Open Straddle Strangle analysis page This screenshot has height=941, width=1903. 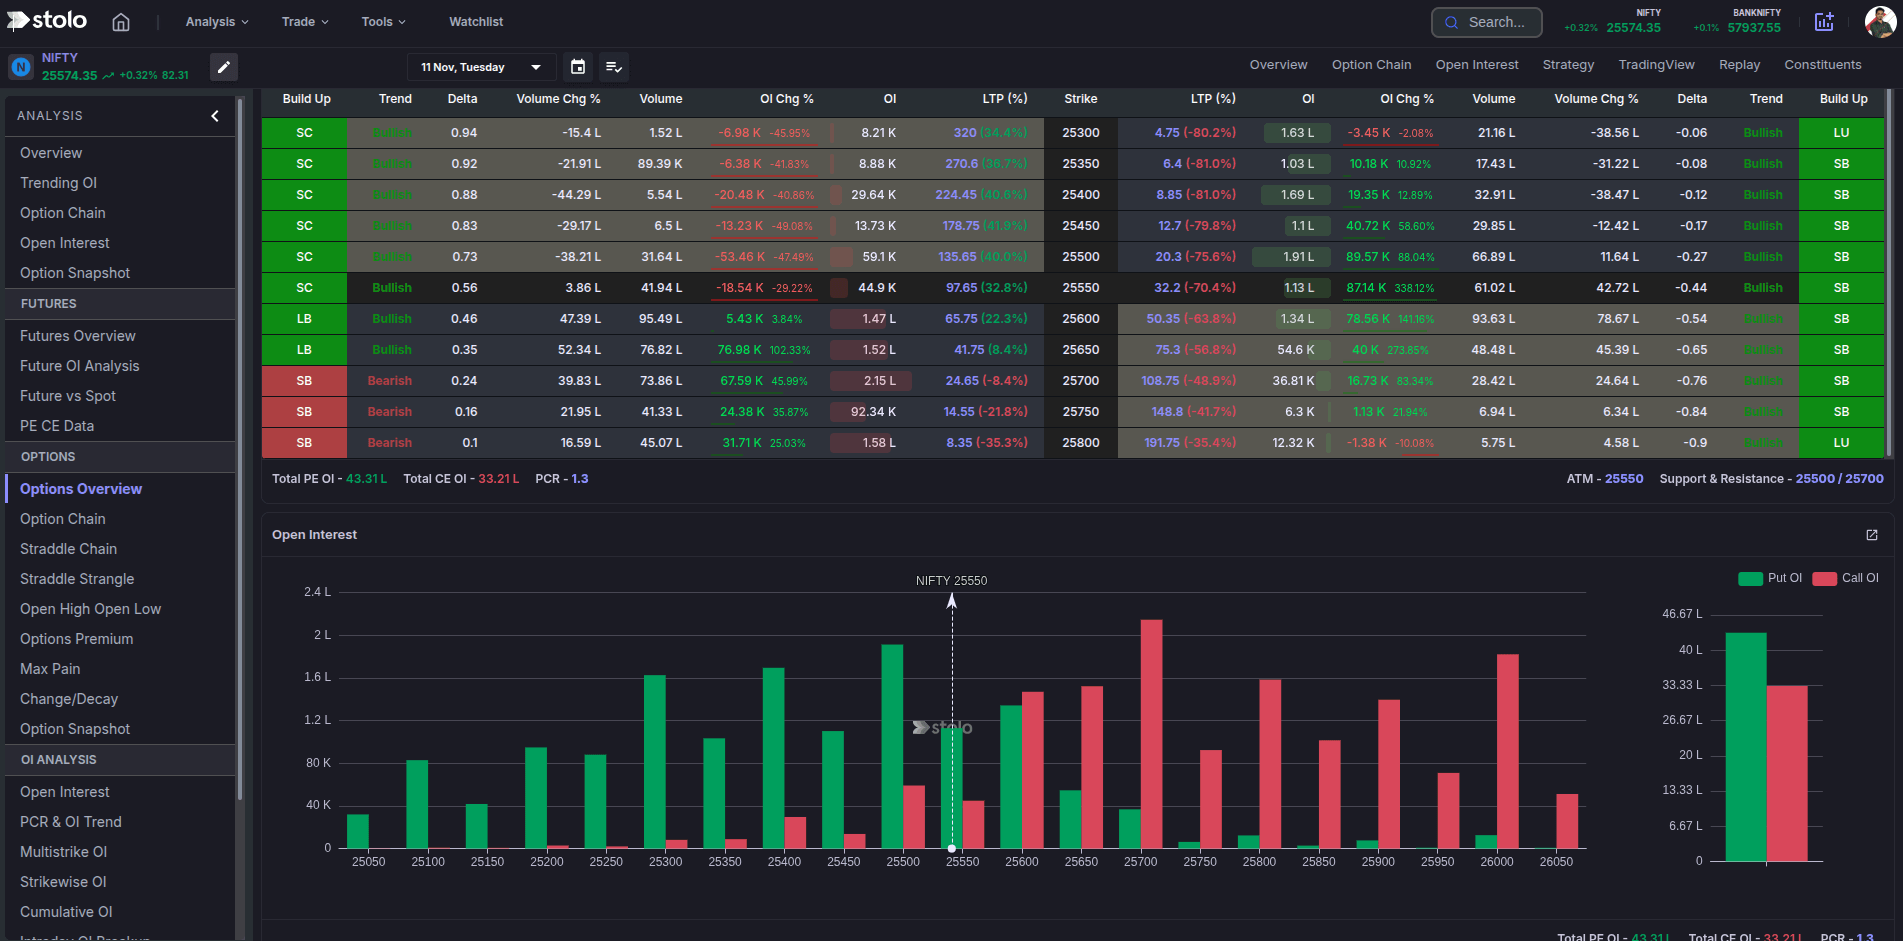[x=77, y=578]
